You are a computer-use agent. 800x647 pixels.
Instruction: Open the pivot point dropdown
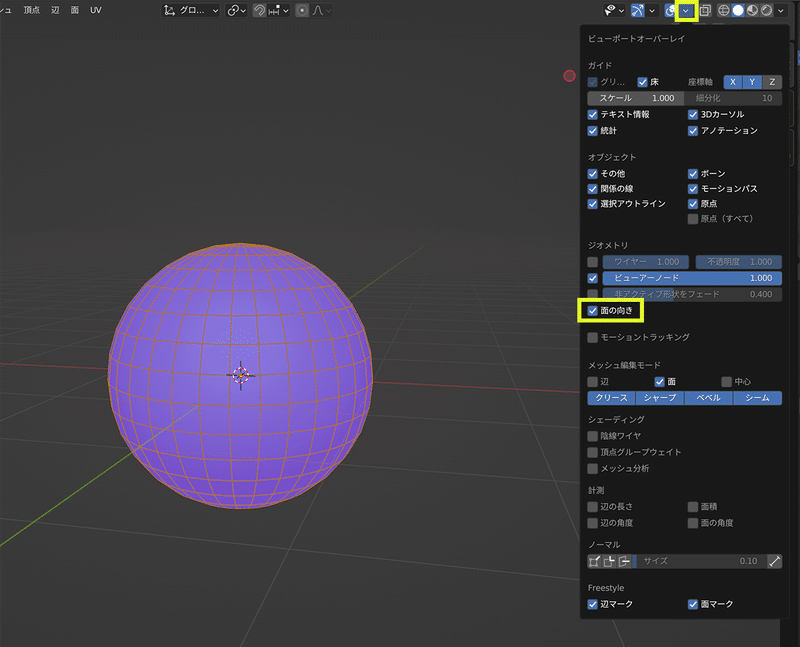pyautogui.click(x=237, y=10)
